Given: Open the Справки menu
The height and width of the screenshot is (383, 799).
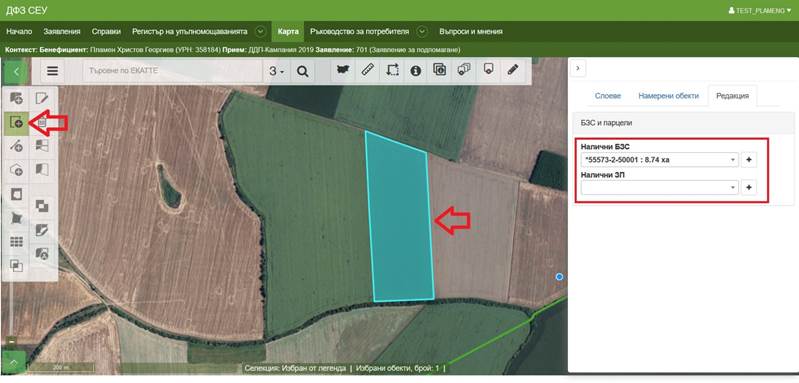Looking at the screenshot, I should (x=106, y=32).
